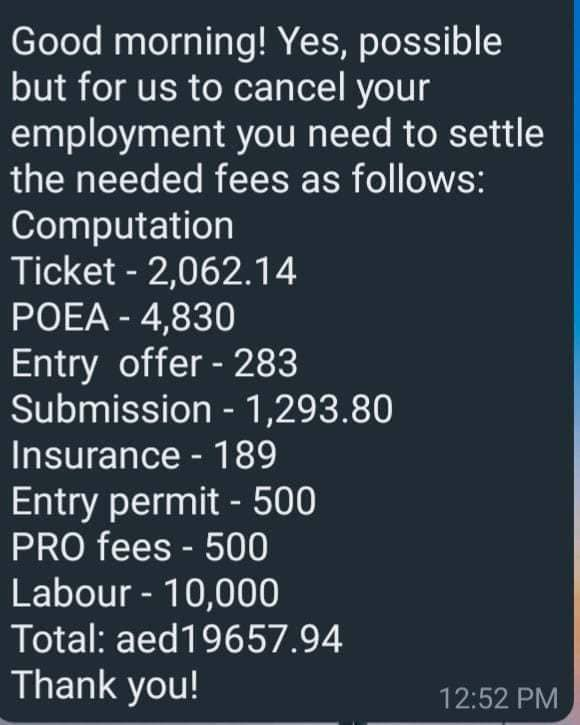The width and height of the screenshot is (580, 725).
Task: Click the 'Entry offer - 283' text
Action: pyautogui.click(x=154, y=365)
